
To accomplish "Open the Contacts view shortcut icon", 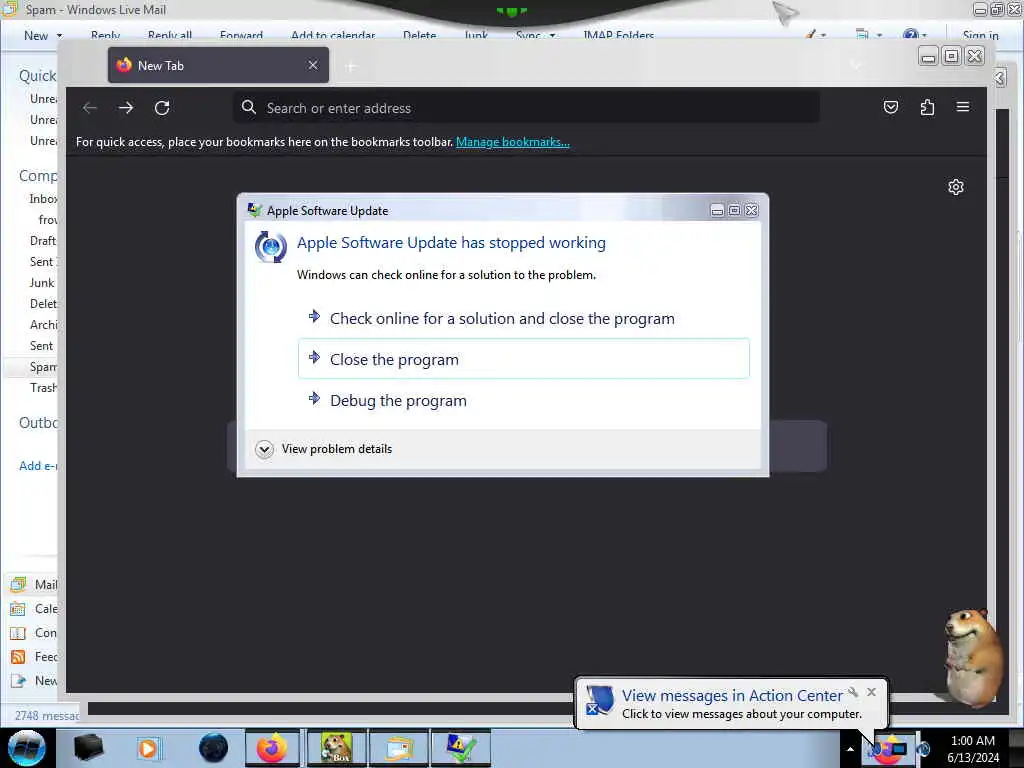I will pyautogui.click(x=18, y=633).
